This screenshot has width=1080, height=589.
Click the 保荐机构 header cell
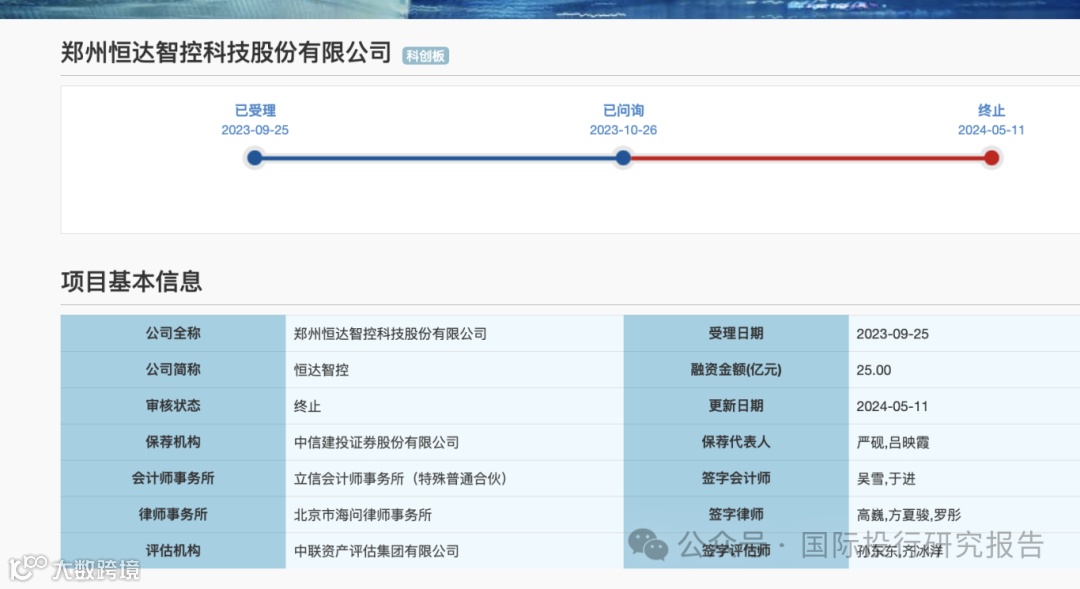pos(173,442)
